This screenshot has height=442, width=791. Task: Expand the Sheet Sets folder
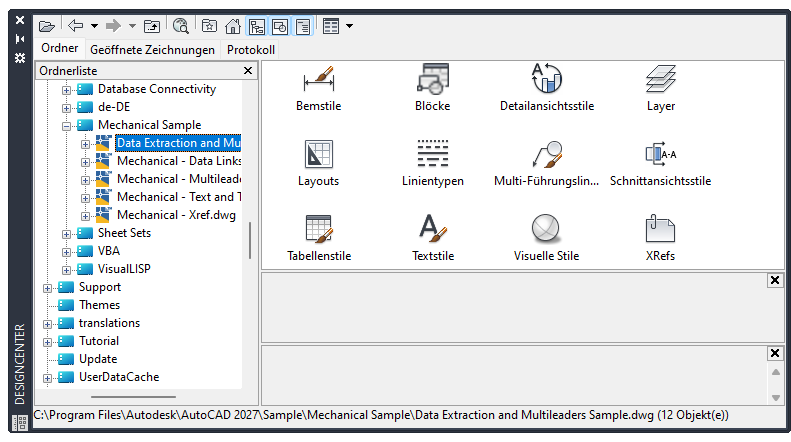(66, 234)
